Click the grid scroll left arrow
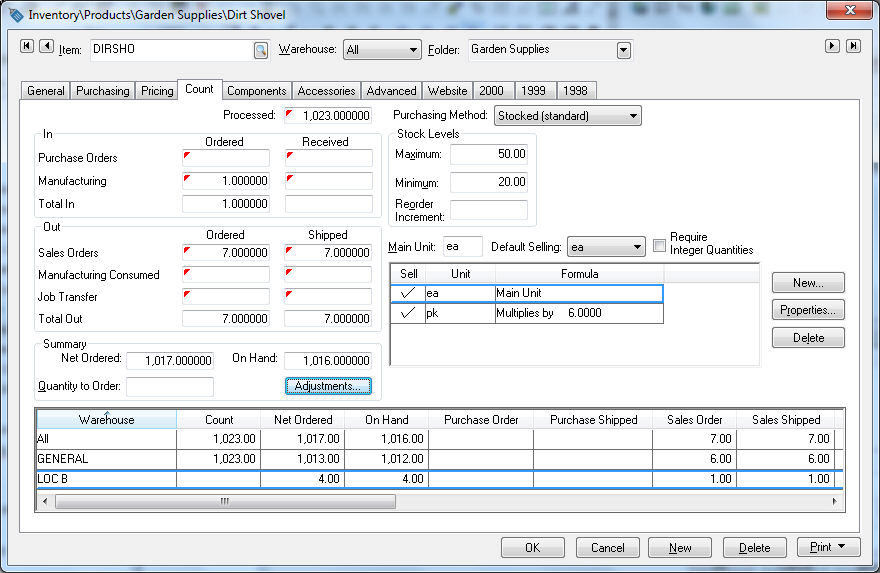 pos(45,501)
